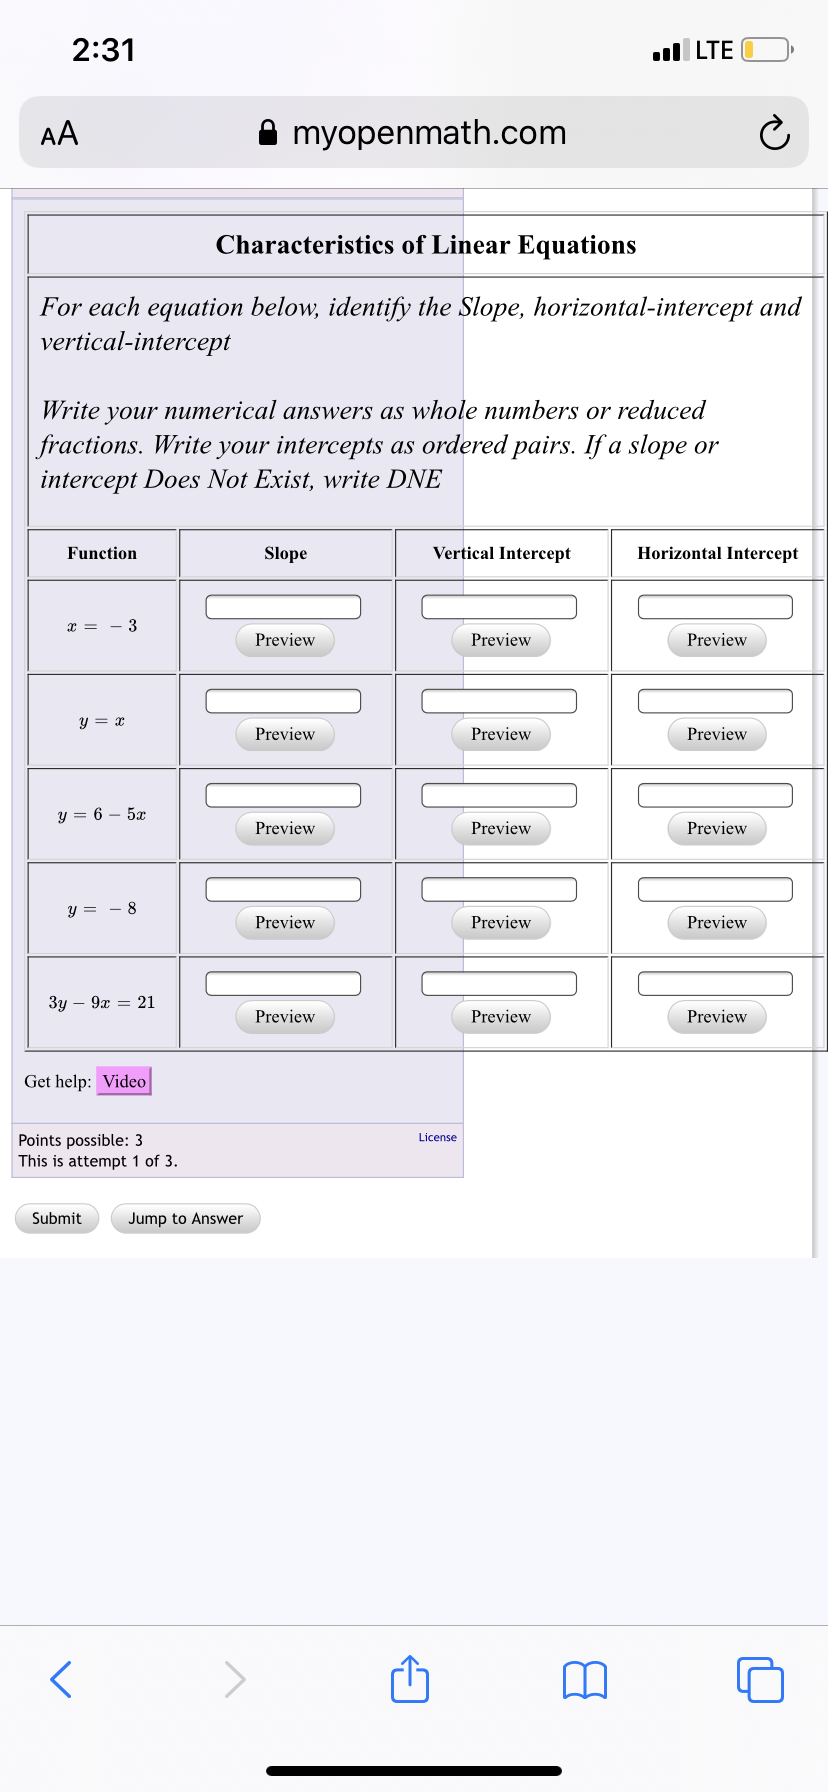Tap the Safari reload page icon
828x1792 pixels.
[774, 133]
